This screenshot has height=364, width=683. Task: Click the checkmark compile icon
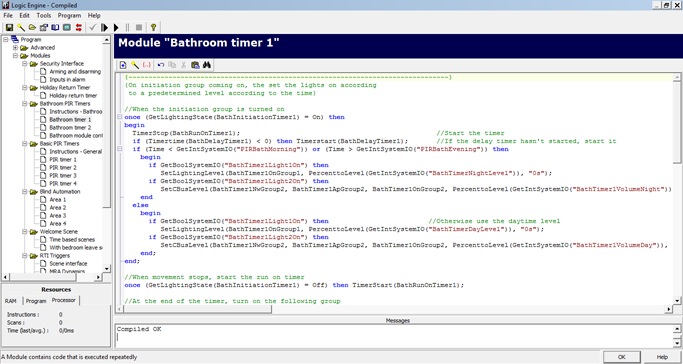92,27
